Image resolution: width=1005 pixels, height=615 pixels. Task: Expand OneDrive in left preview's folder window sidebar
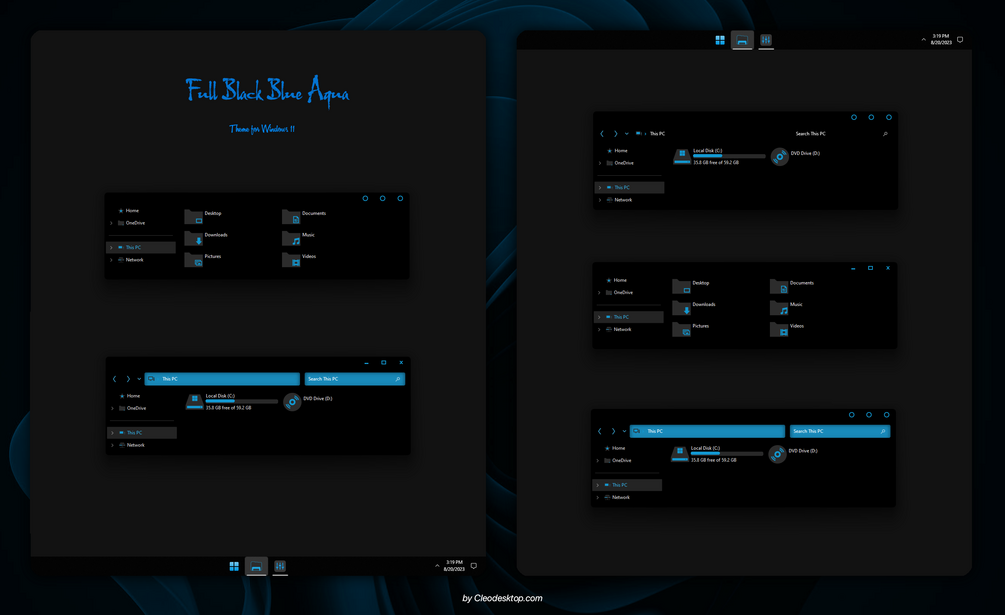click(112, 223)
